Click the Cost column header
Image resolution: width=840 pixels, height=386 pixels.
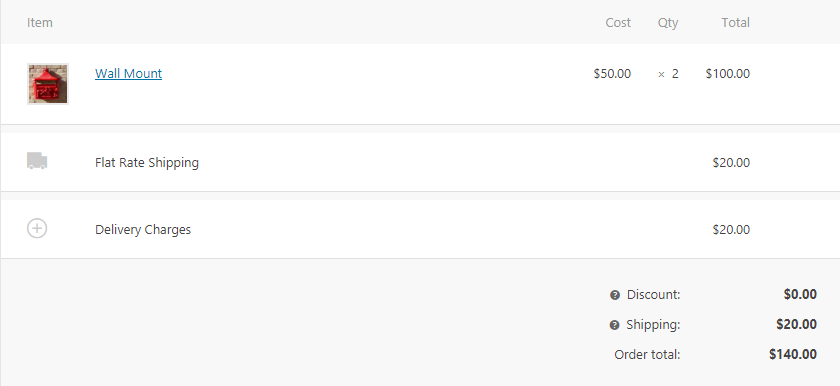618,22
